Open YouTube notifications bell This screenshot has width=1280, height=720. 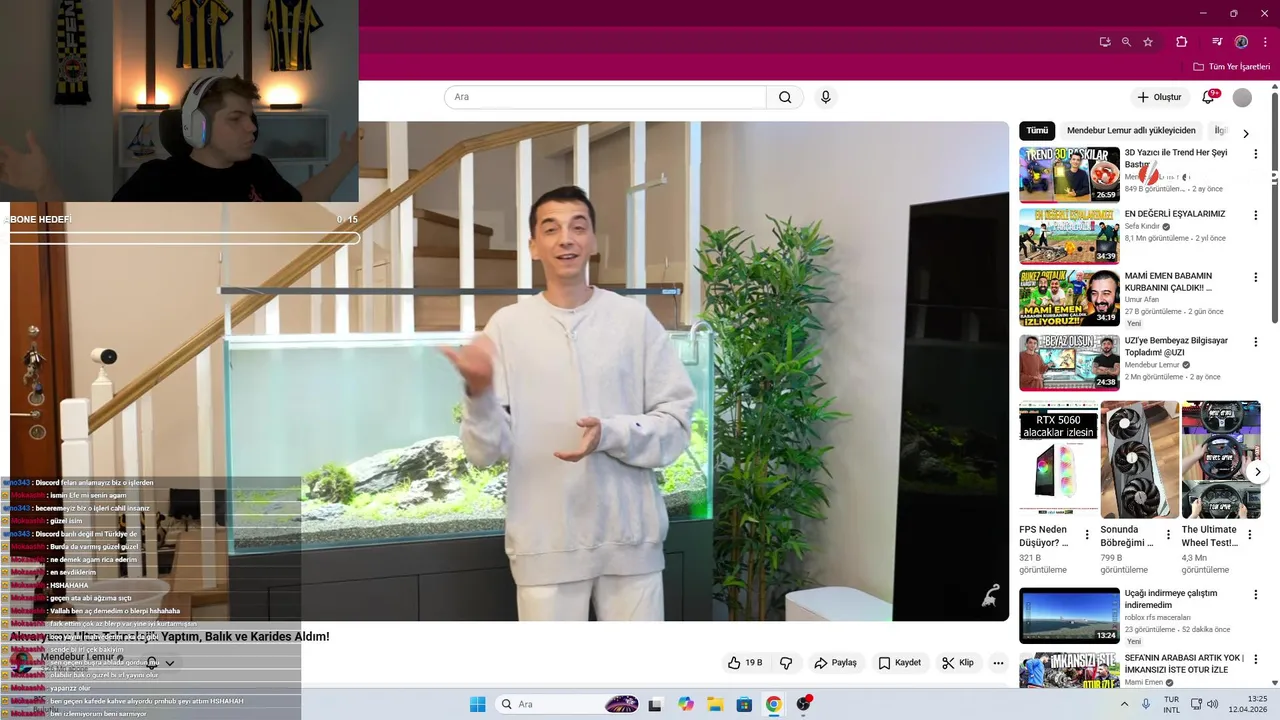click(x=1208, y=97)
